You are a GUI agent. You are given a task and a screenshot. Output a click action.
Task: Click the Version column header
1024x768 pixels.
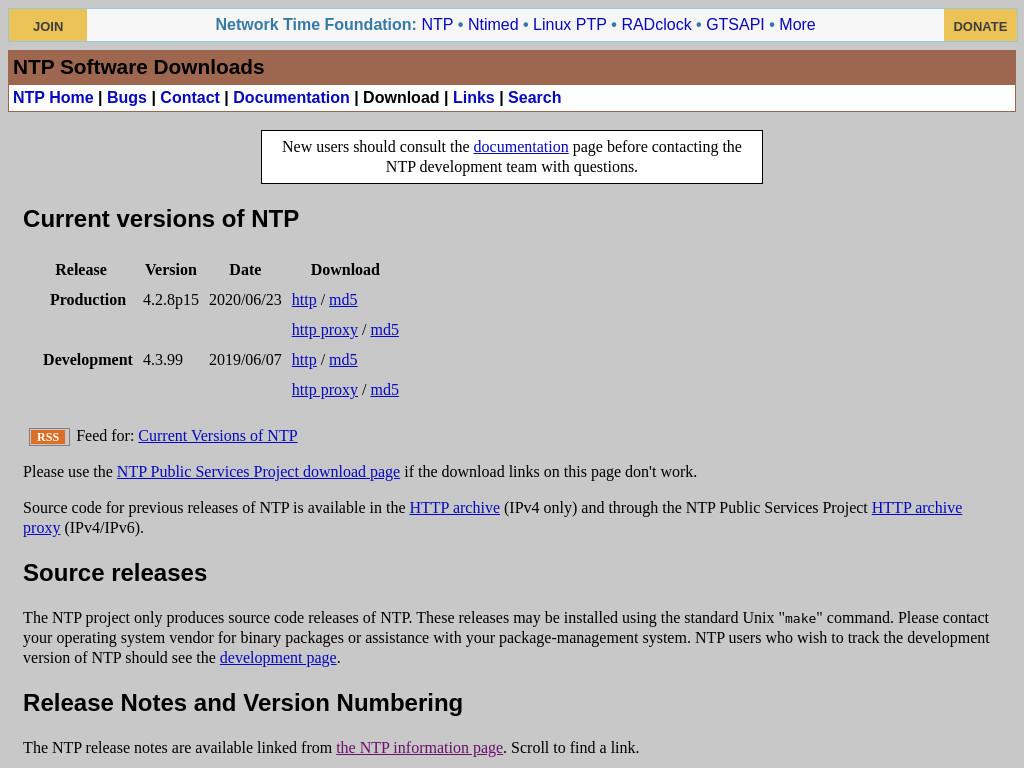[170, 270]
